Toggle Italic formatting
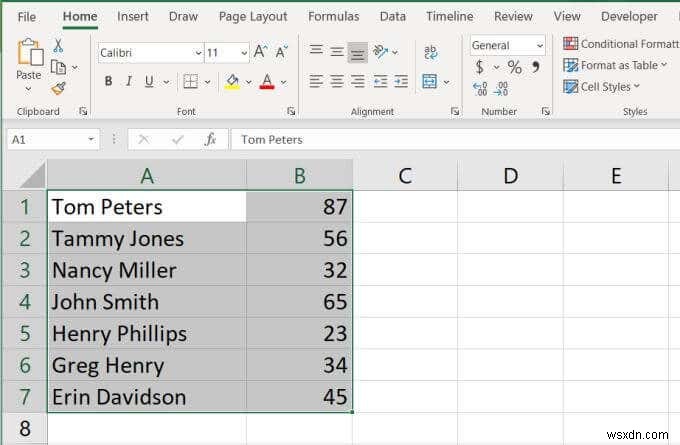Image resolution: width=680 pixels, height=445 pixels. pos(129,81)
